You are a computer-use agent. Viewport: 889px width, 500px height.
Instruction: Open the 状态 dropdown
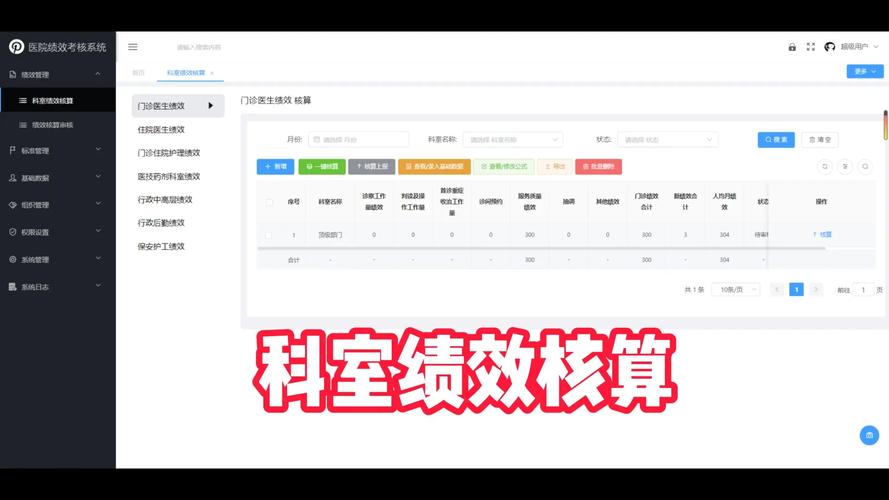click(668, 139)
